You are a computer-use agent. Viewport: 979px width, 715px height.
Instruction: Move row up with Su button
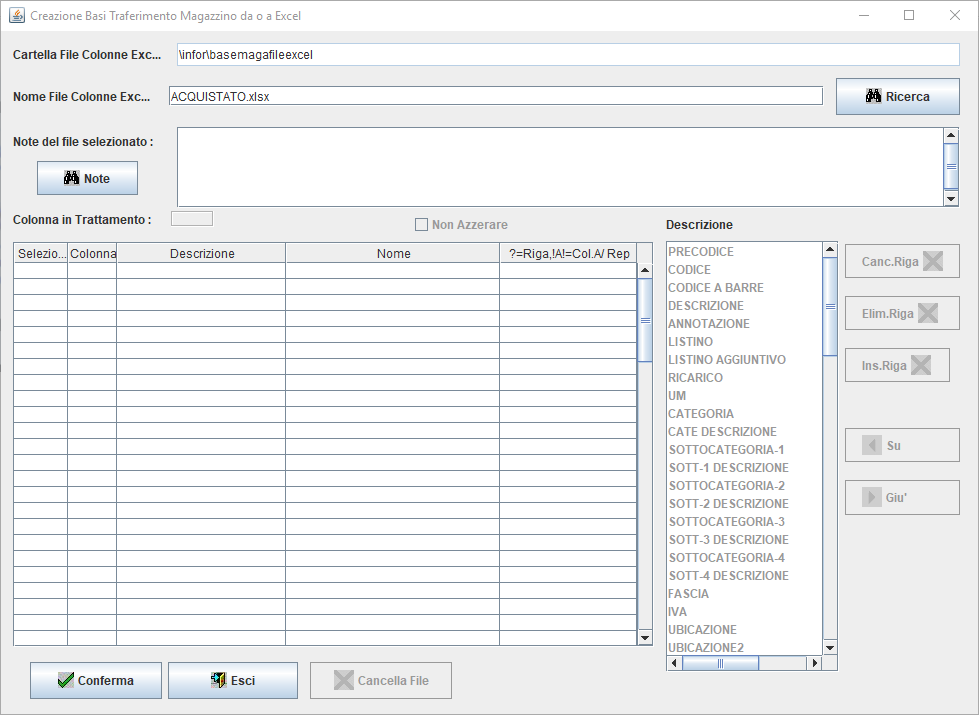[901, 446]
